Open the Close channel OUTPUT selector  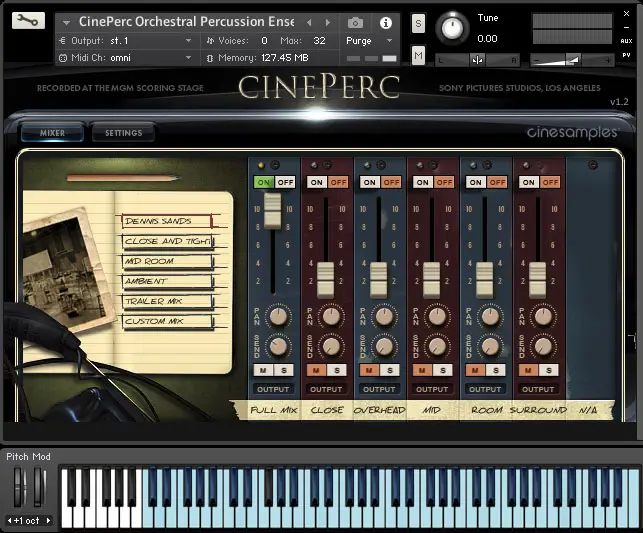326,389
